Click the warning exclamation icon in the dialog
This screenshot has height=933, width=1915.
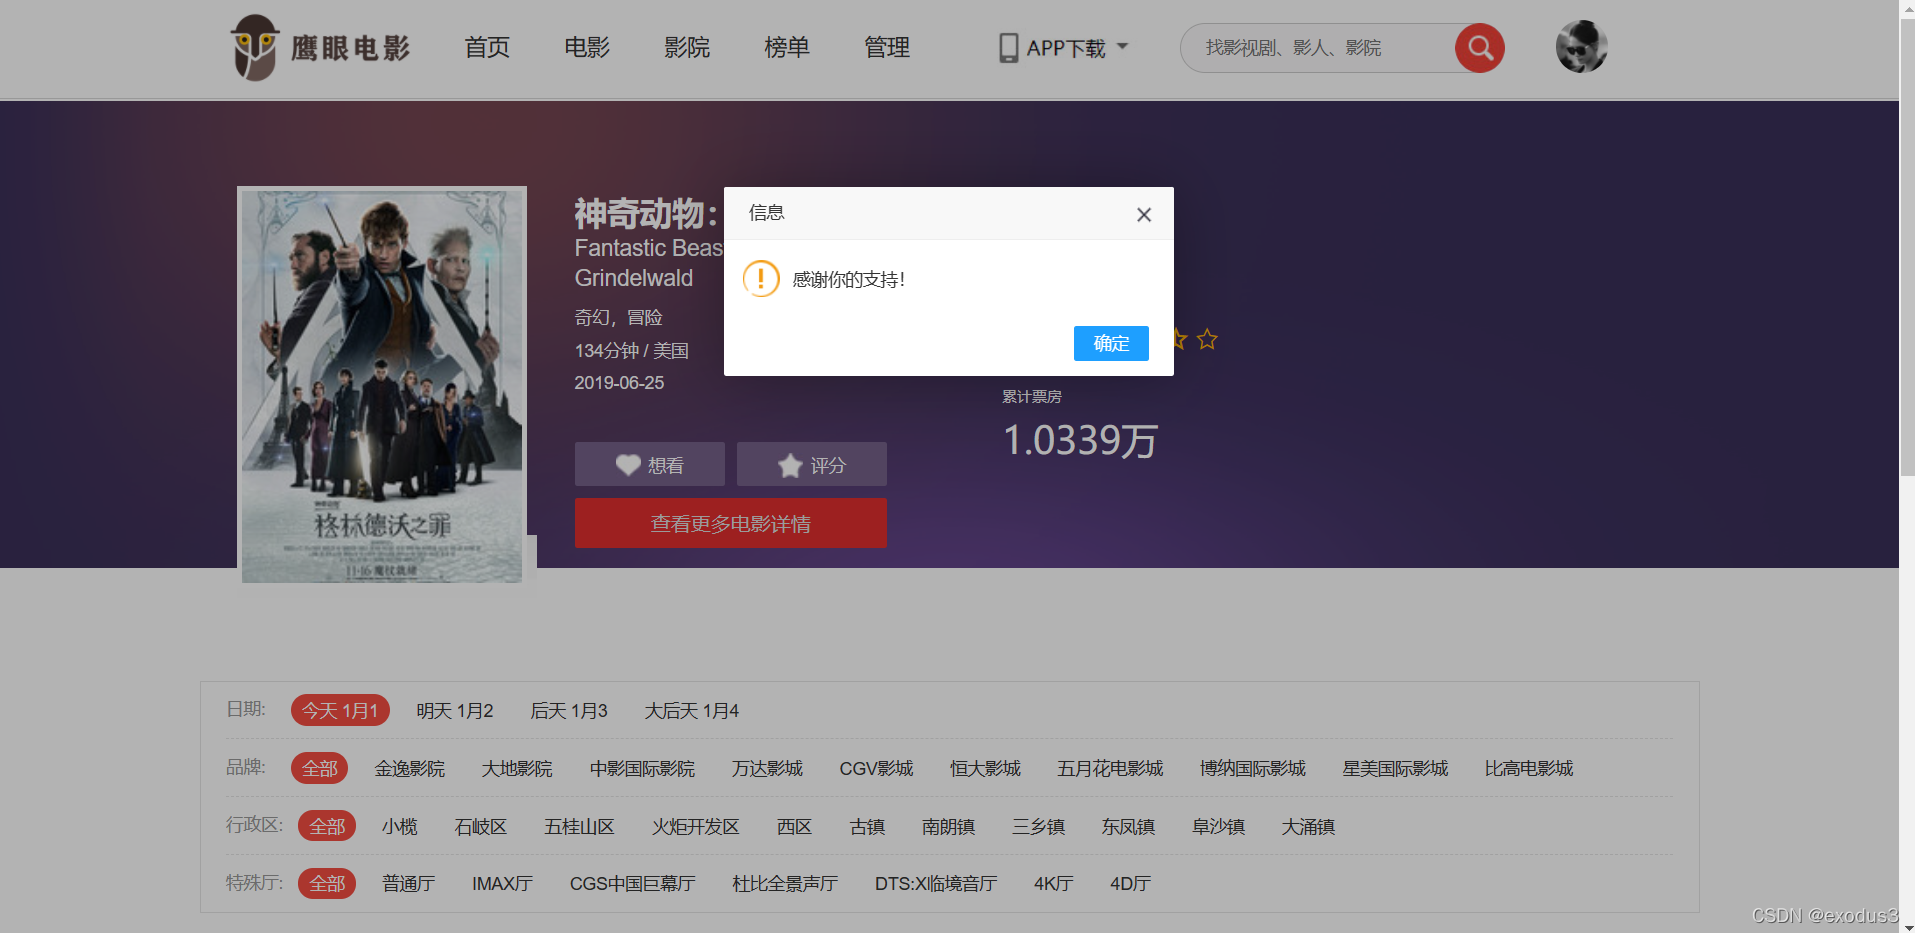pyautogui.click(x=761, y=279)
